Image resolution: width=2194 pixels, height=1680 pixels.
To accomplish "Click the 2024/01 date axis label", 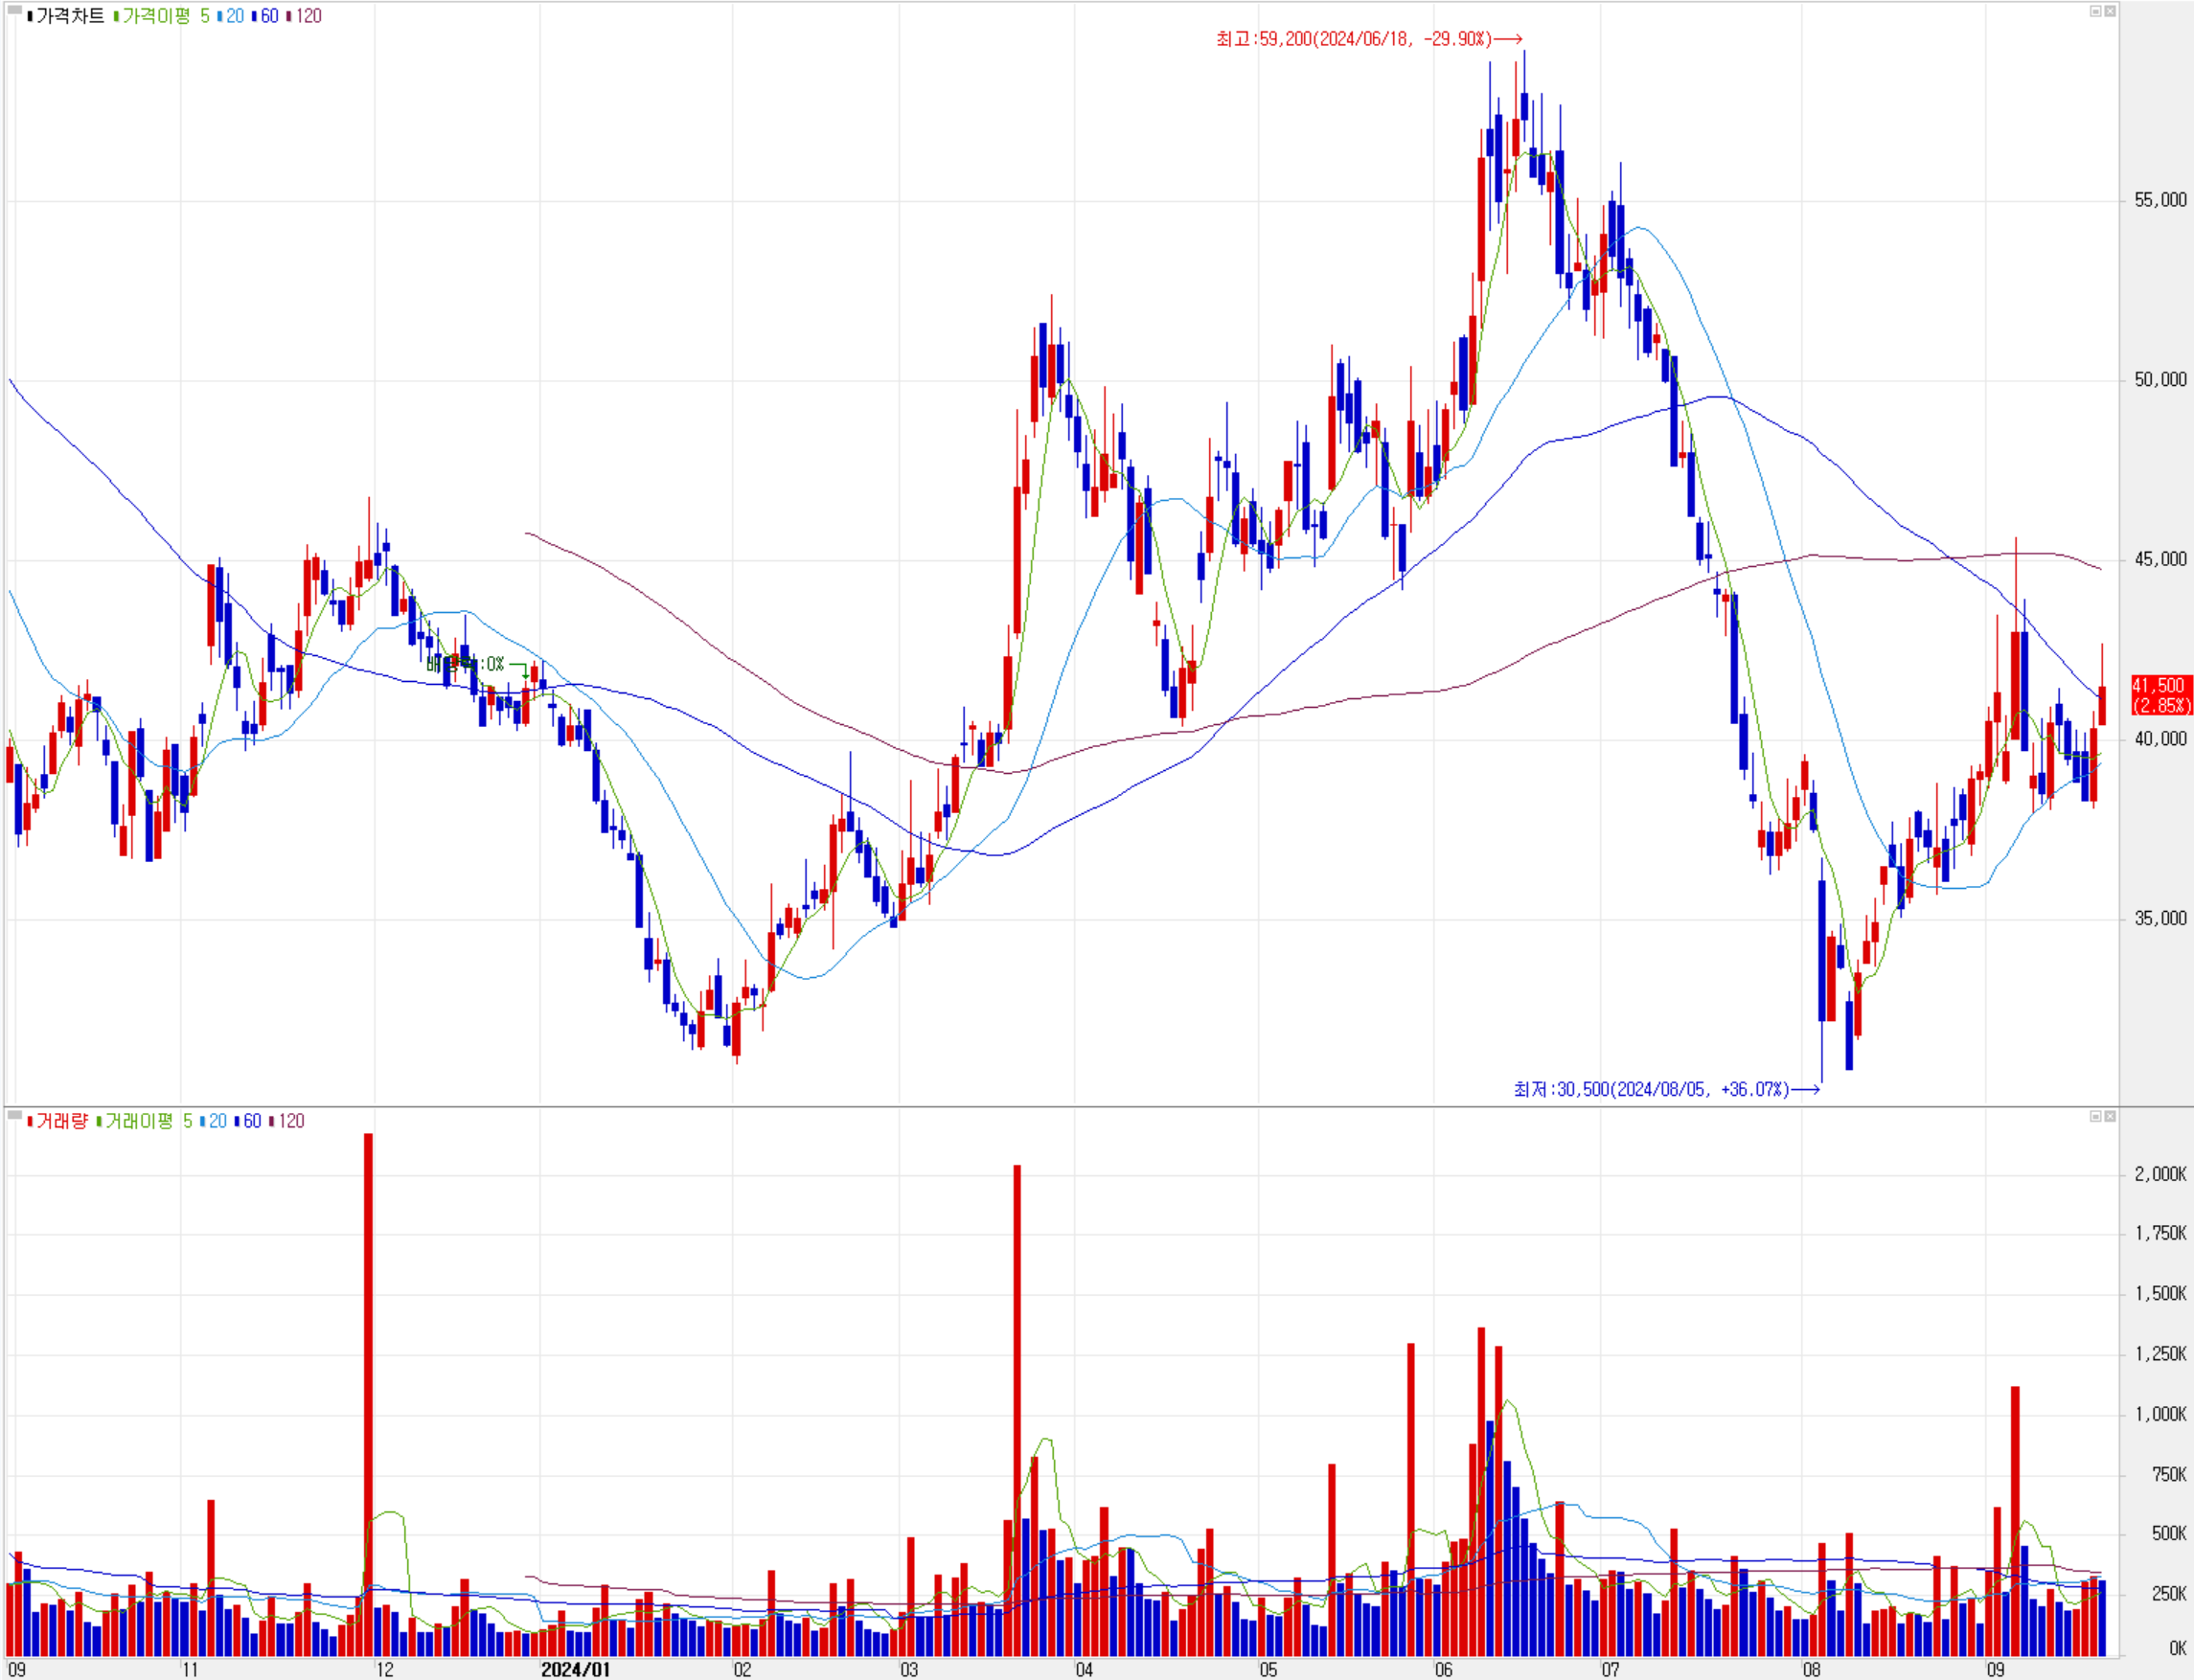I will pos(575,1669).
